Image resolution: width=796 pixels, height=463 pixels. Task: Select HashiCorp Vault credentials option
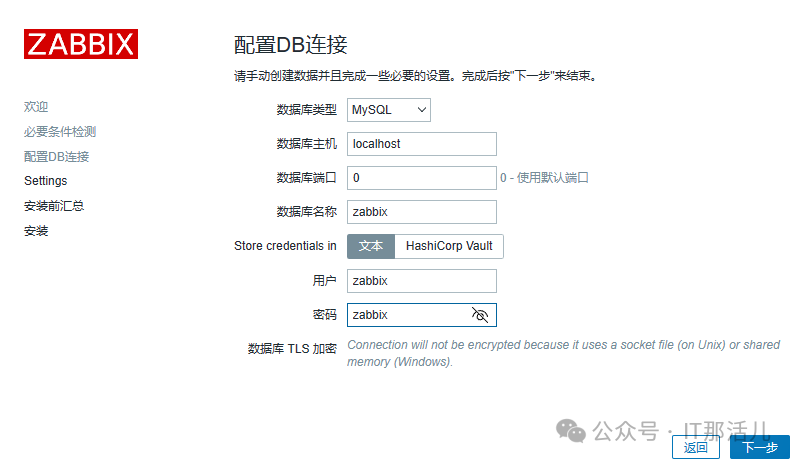tap(449, 246)
